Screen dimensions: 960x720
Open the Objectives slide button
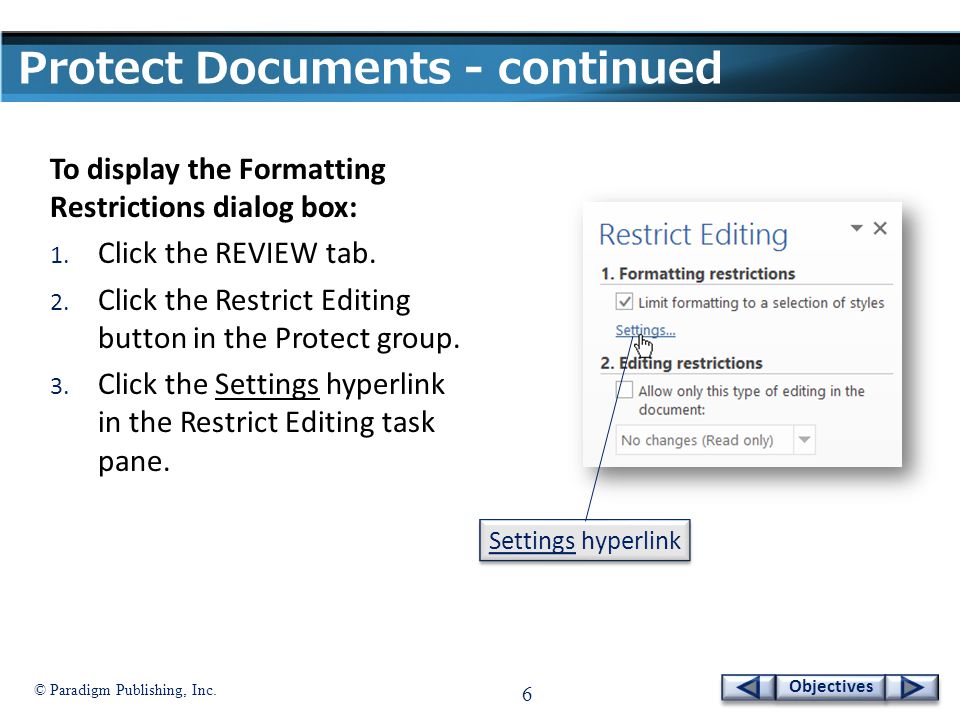coord(831,686)
